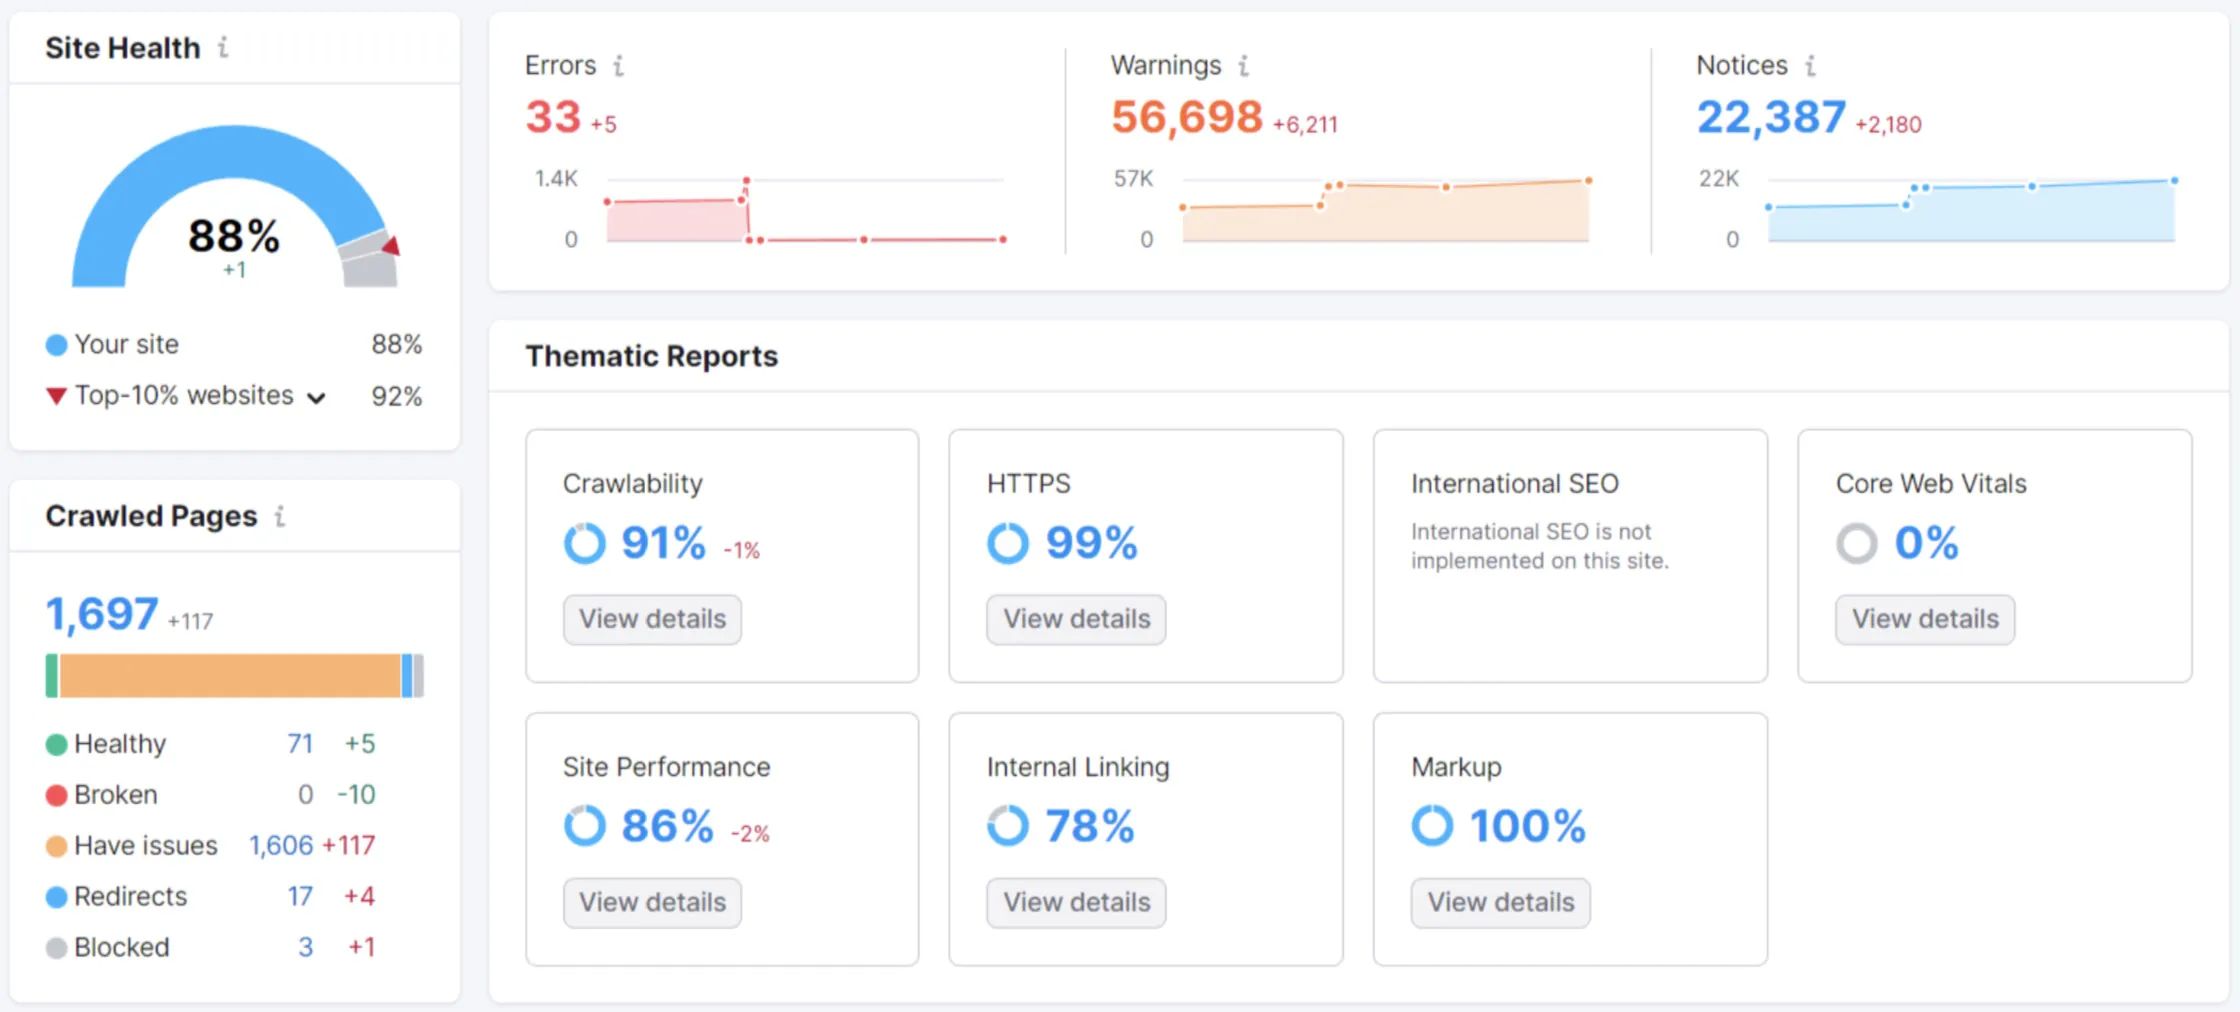View details for Crawlability
The height and width of the screenshot is (1012, 2240).
652,619
